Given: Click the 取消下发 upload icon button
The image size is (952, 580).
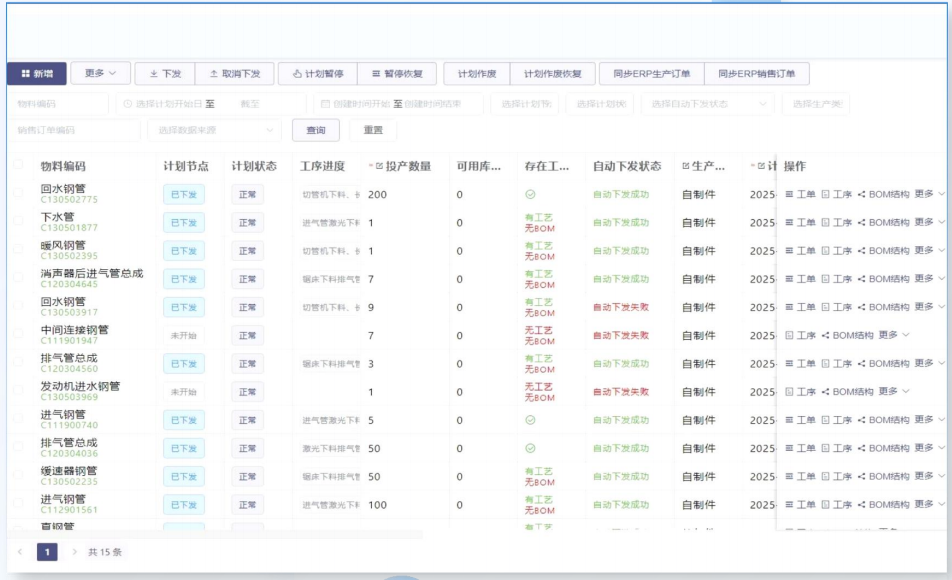Looking at the screenshot, I should 234,74.
